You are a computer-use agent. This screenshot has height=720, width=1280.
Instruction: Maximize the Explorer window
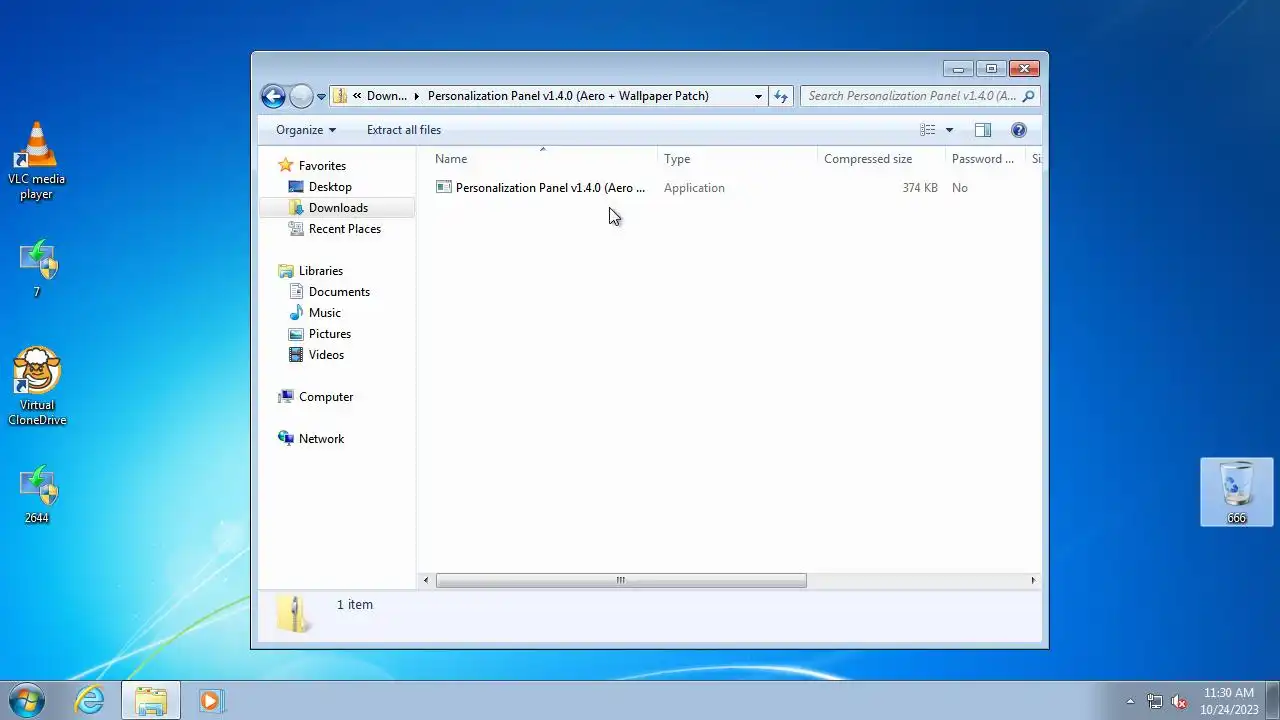(991, 69)
